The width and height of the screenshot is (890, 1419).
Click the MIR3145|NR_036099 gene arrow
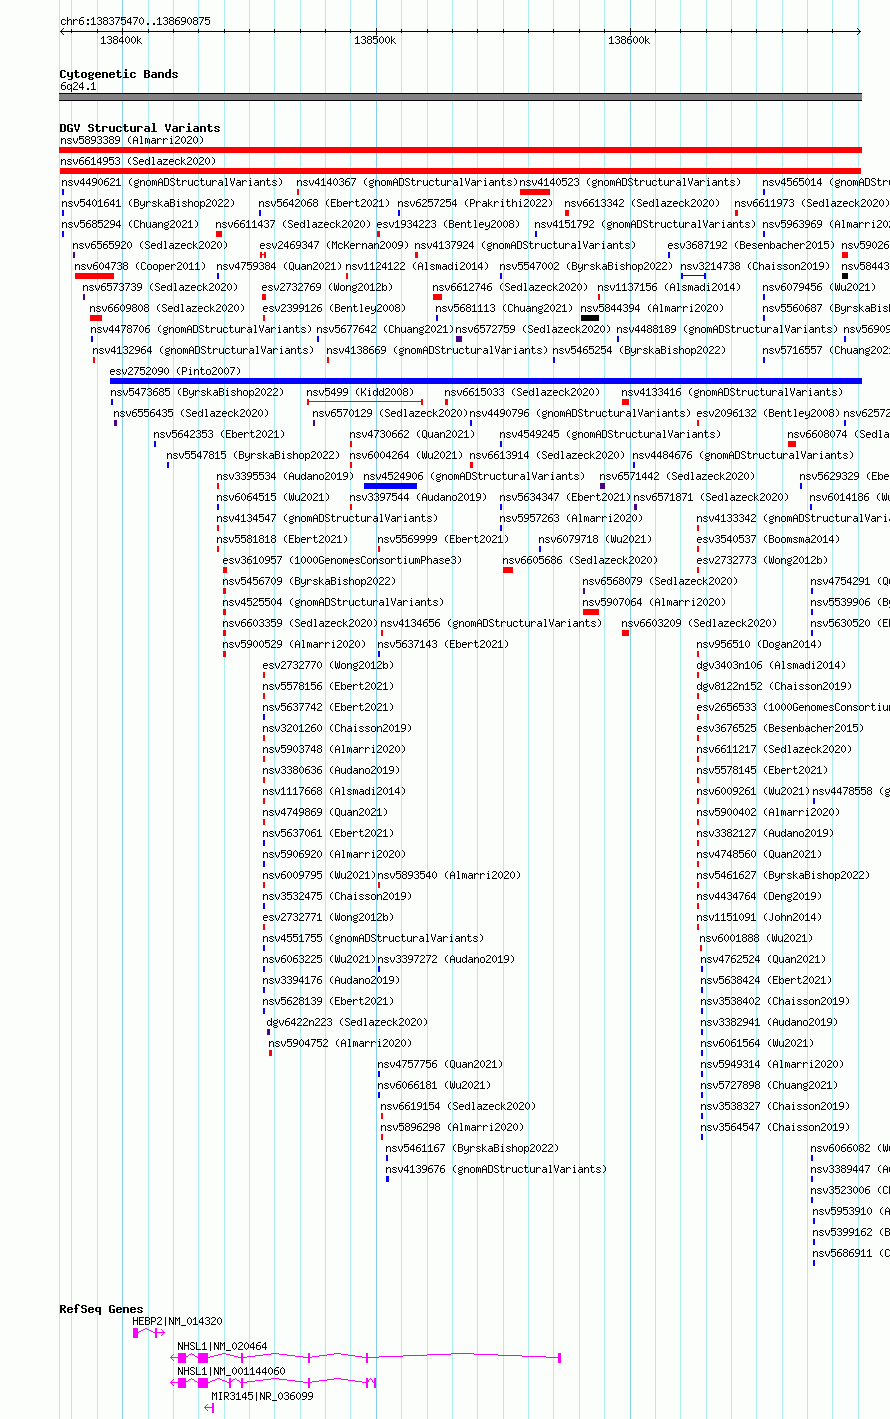coord(209,1407)
